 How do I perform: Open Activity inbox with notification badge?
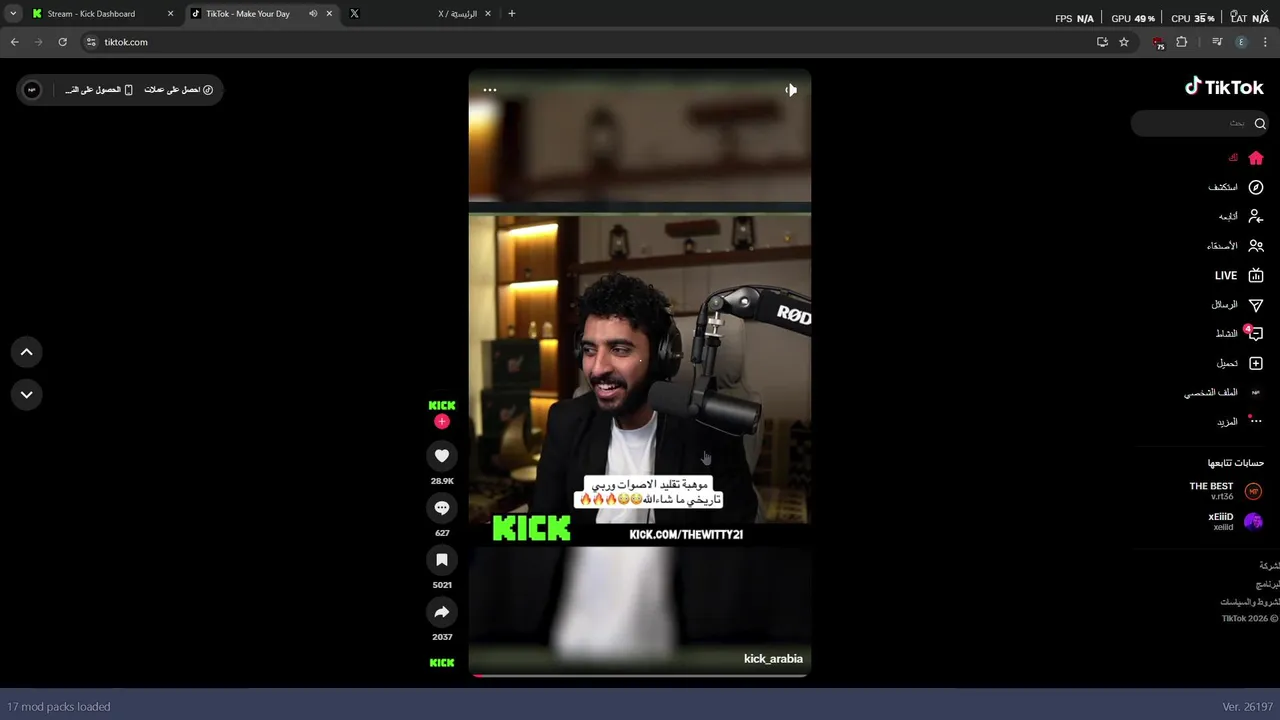tap(1254, 333)
